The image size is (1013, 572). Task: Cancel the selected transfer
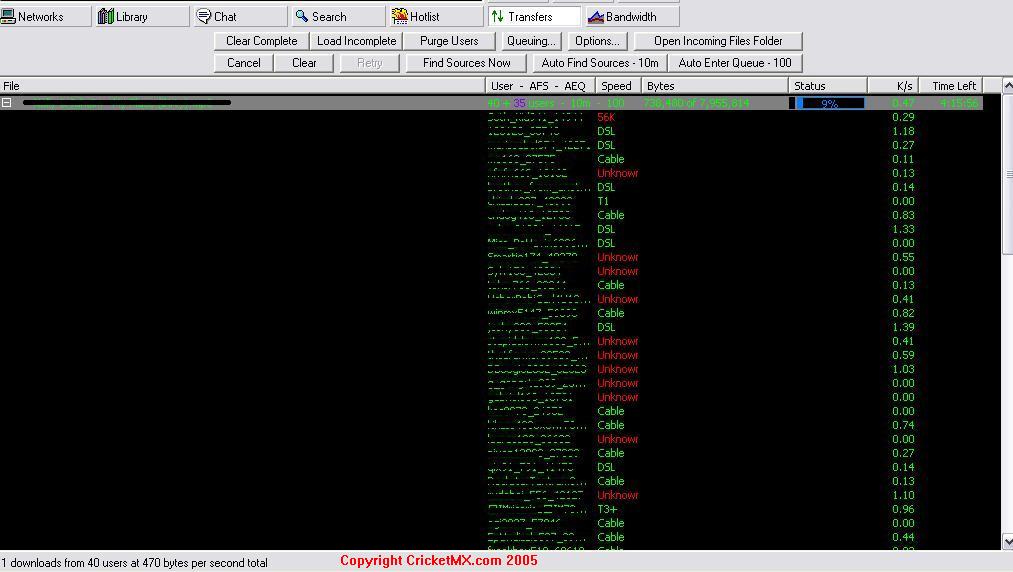(x=244, y=63)
